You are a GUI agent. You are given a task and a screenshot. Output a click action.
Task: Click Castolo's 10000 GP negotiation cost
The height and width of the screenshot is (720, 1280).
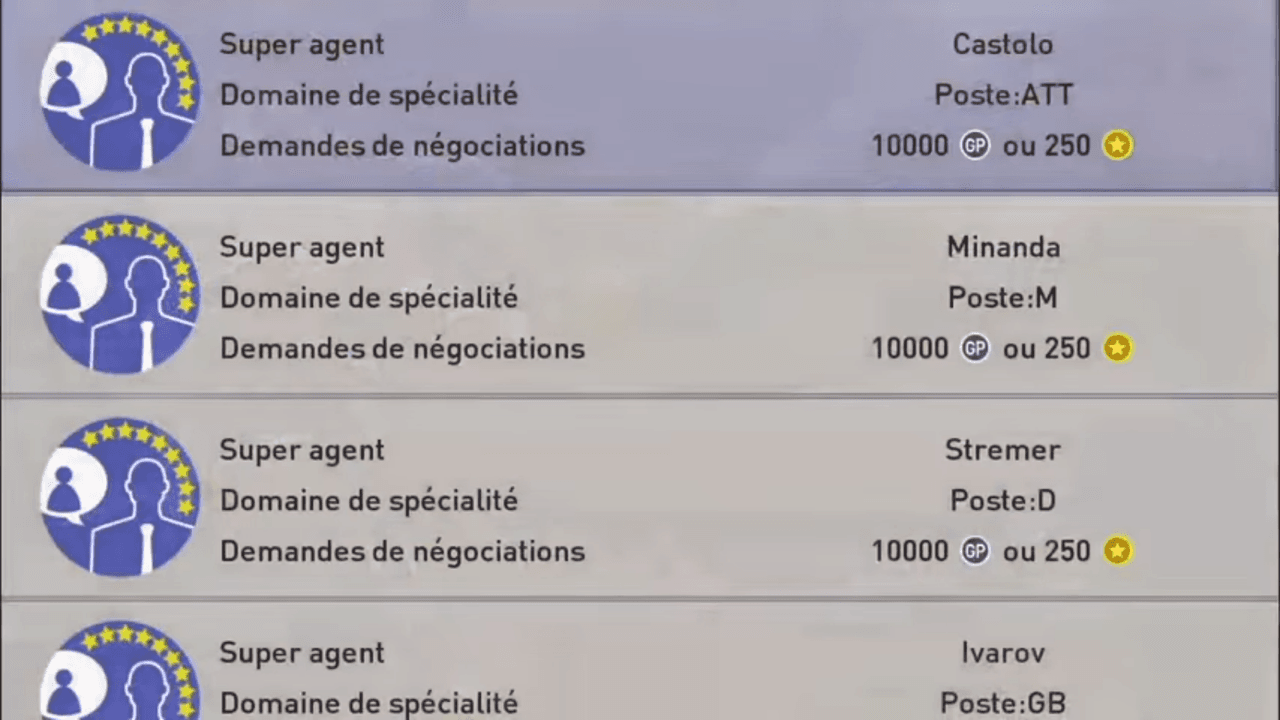point(909,146)
